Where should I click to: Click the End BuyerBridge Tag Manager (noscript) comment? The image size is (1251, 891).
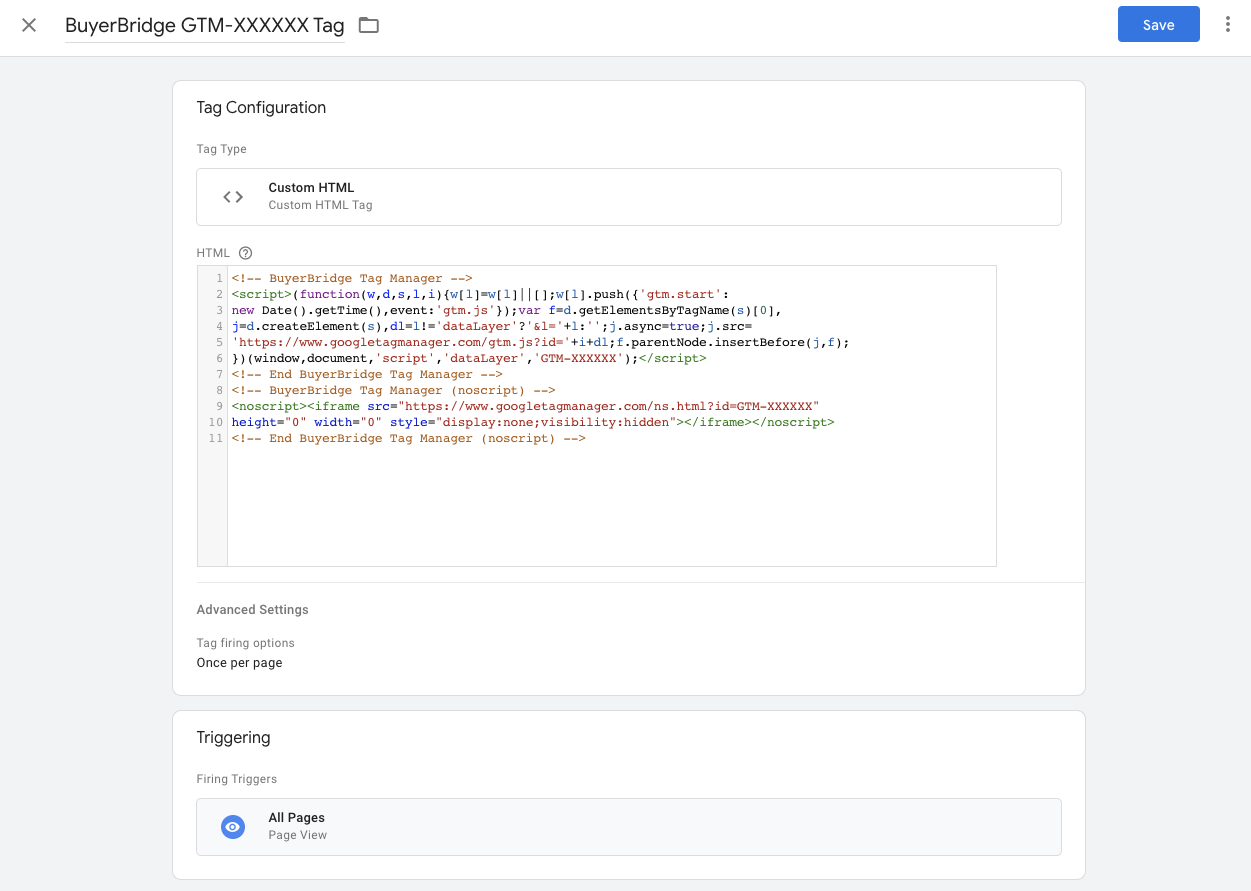click(408, 438)
